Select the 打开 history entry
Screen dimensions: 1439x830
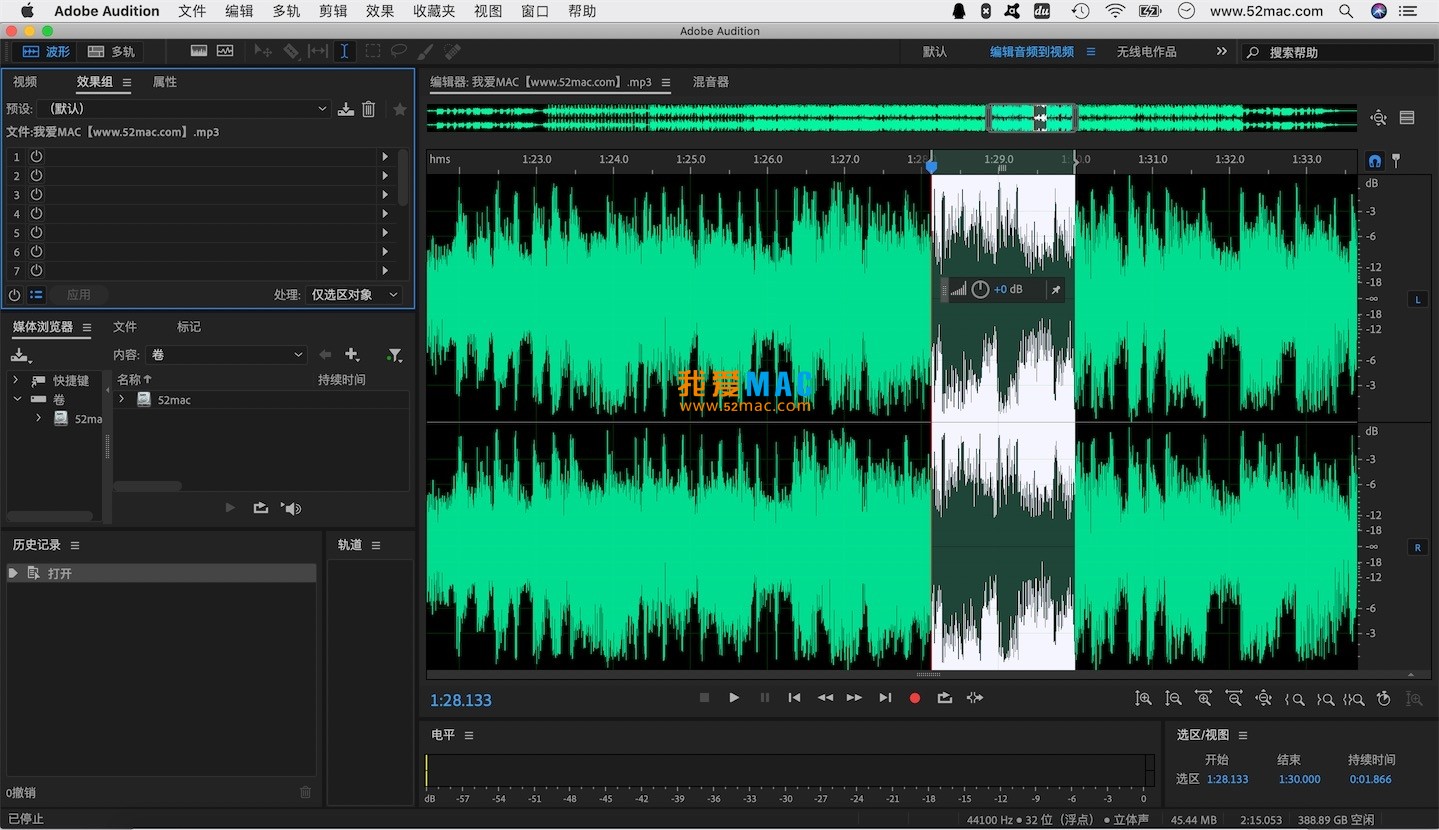pyautogui.click(x=161, y=573)
